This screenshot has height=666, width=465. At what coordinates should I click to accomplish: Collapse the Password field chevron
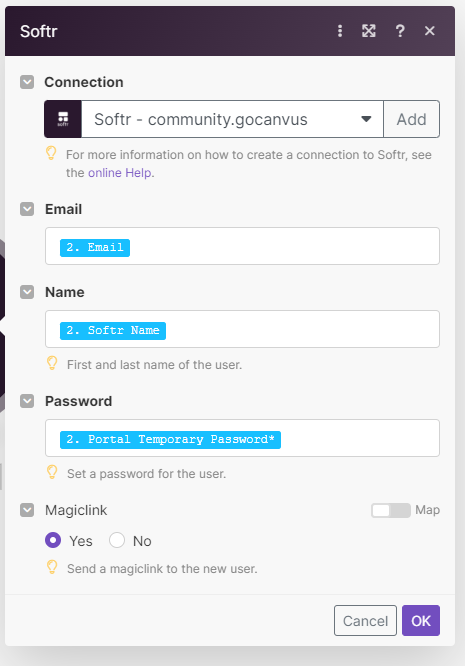(27, 401)
